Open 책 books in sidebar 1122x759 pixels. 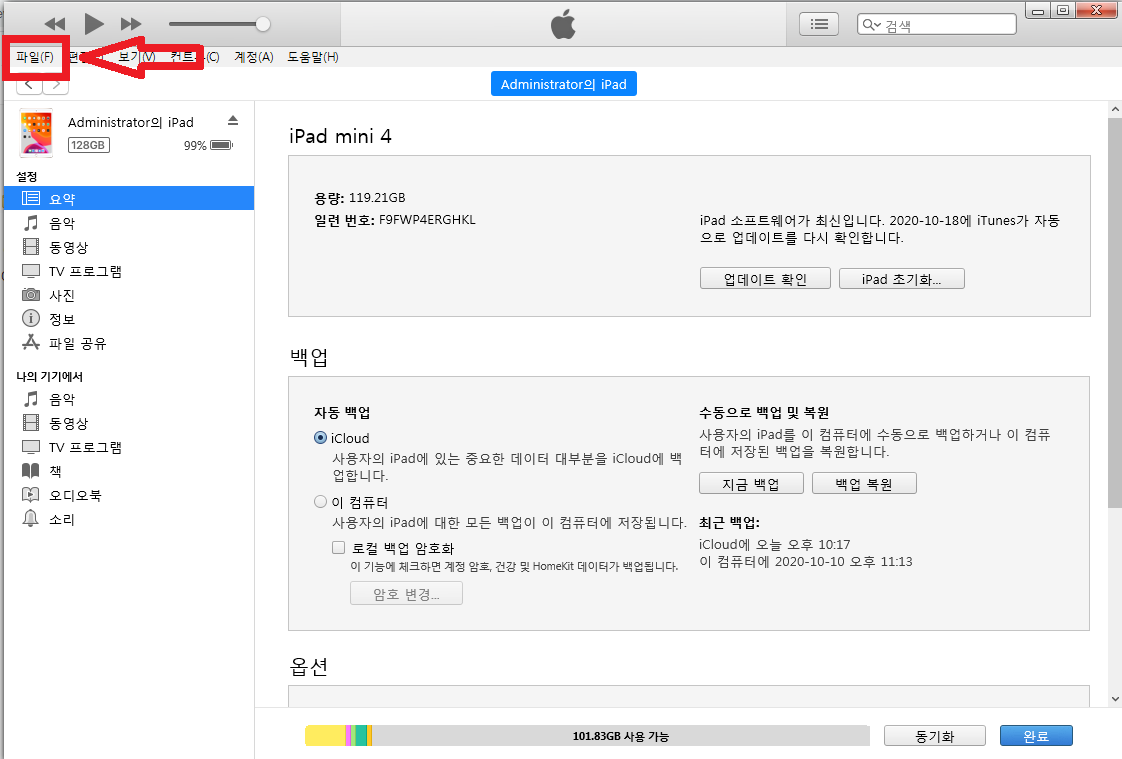(129, 471)
